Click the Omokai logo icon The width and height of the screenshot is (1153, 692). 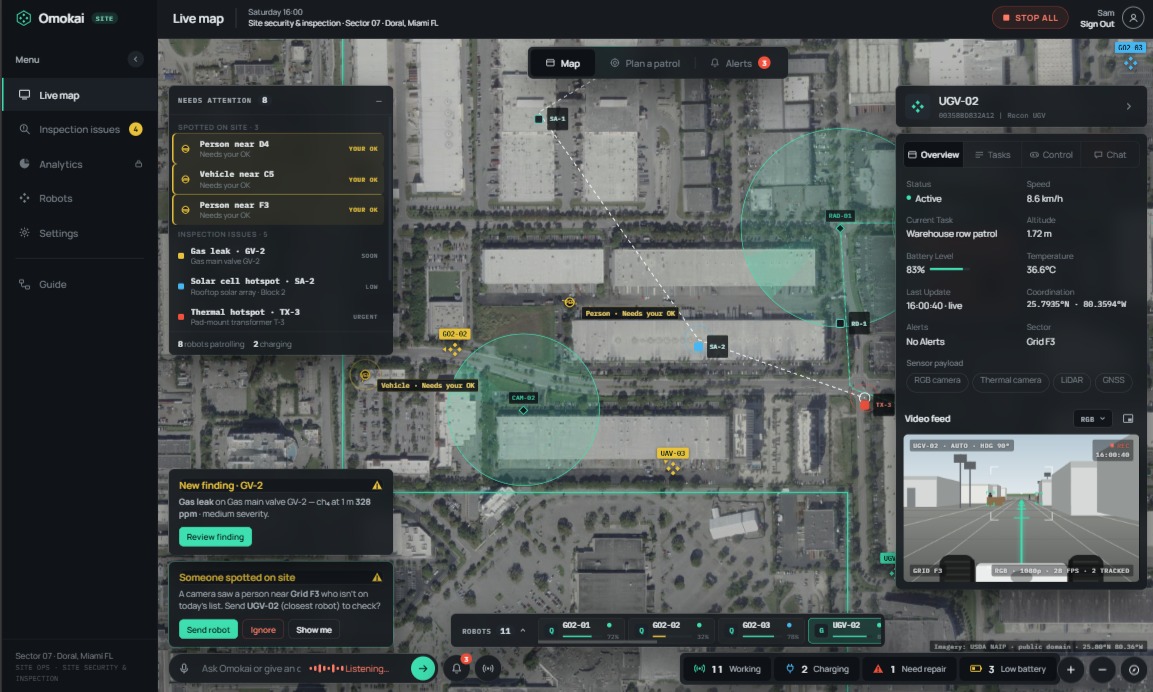[x=24, y=18]
